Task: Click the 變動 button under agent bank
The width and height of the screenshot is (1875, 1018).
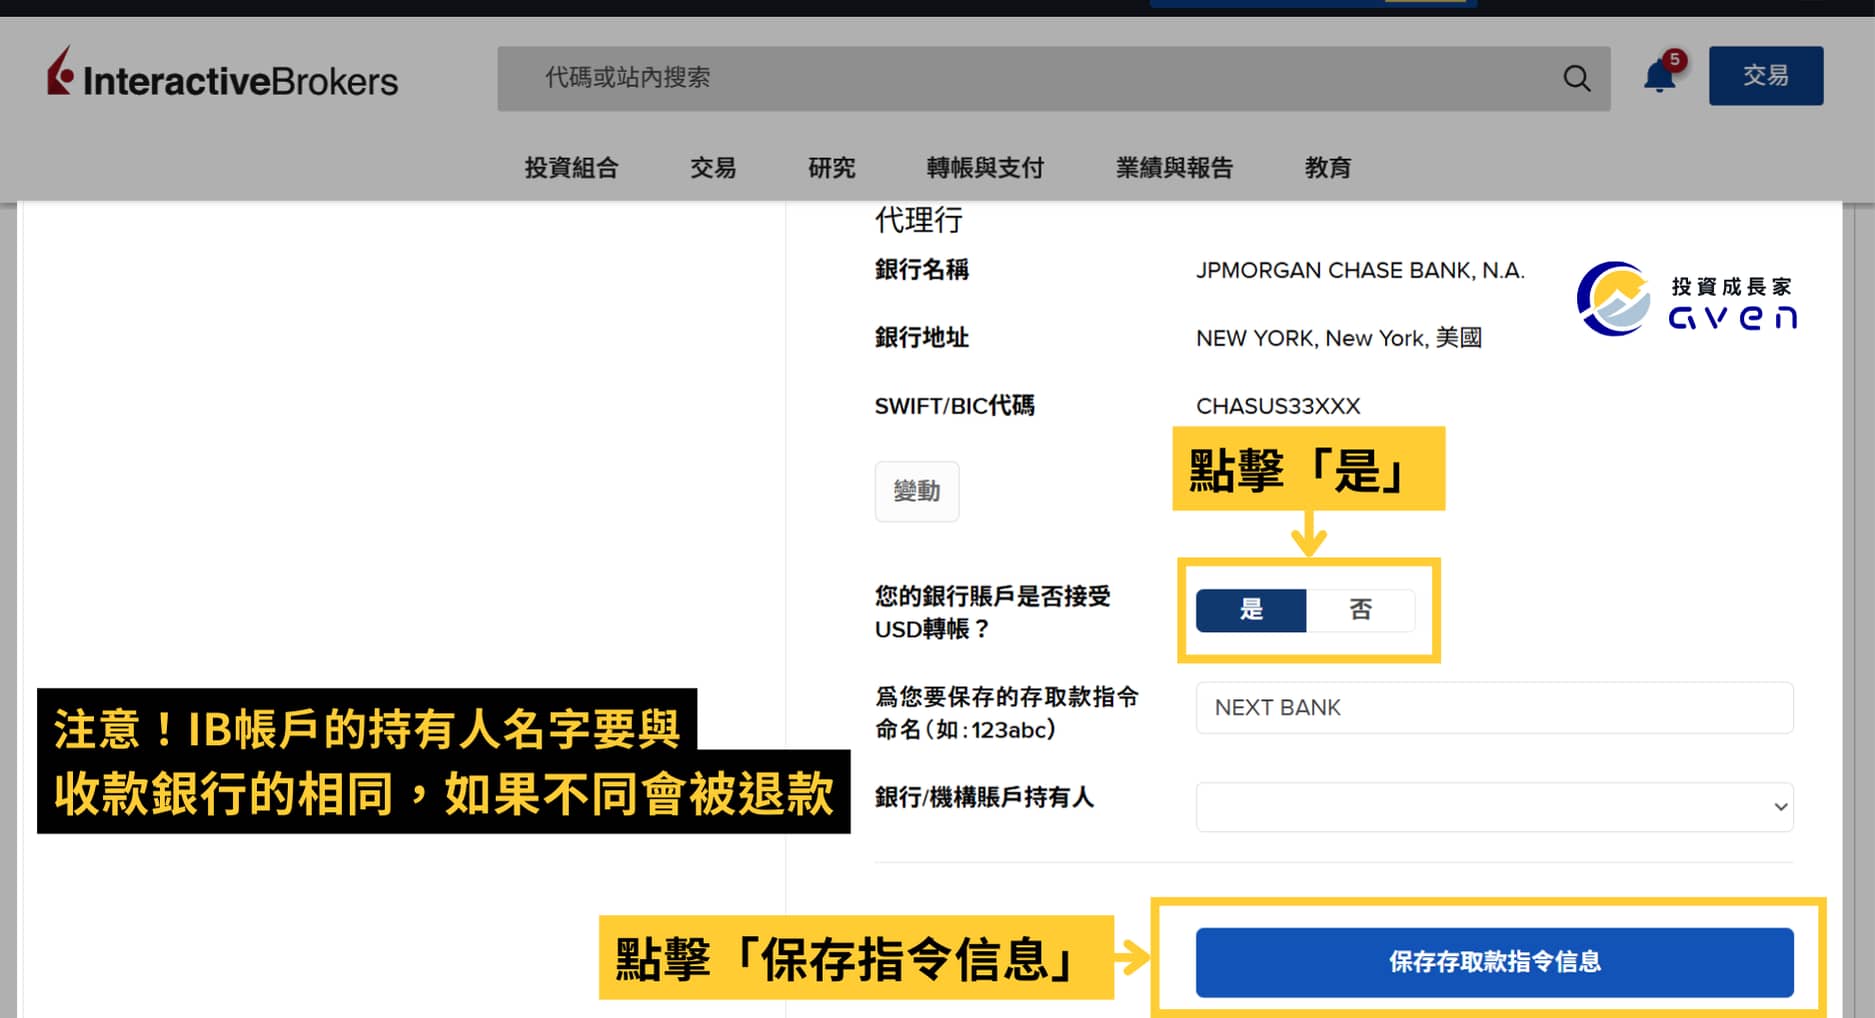Action: coord(916,491)
